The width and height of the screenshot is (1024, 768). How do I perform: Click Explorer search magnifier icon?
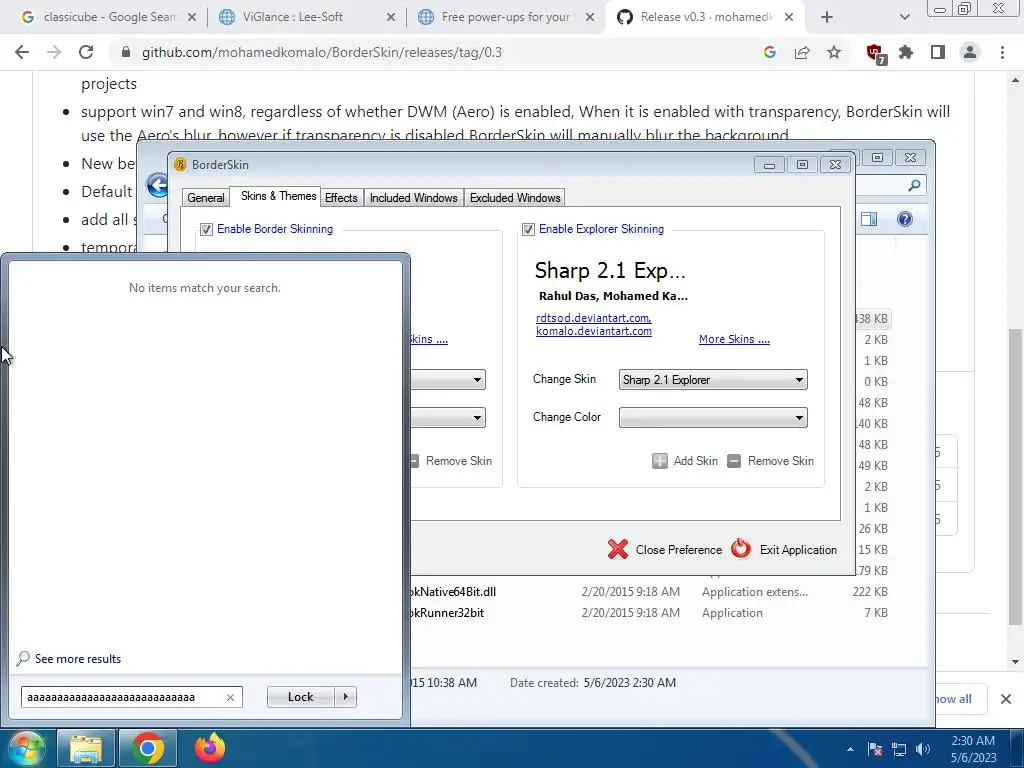coord(914,185)
